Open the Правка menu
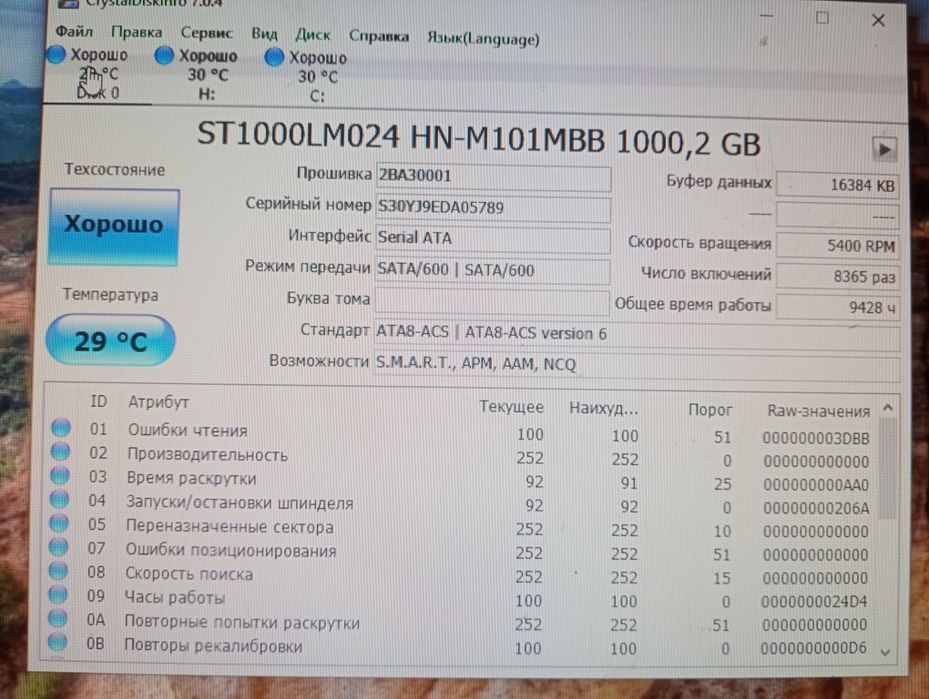929x699 pixels. point(136,32)
